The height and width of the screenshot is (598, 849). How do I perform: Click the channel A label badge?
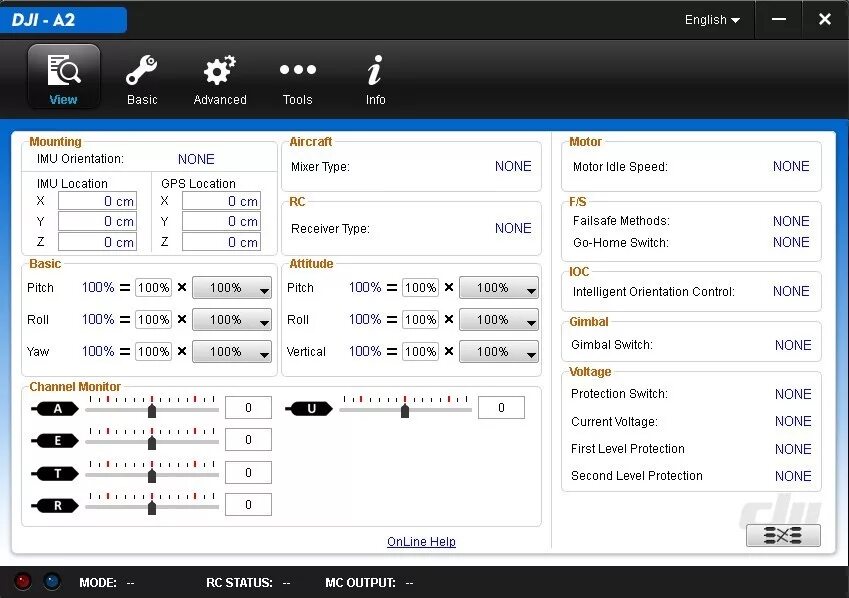[x=55, y=408]
